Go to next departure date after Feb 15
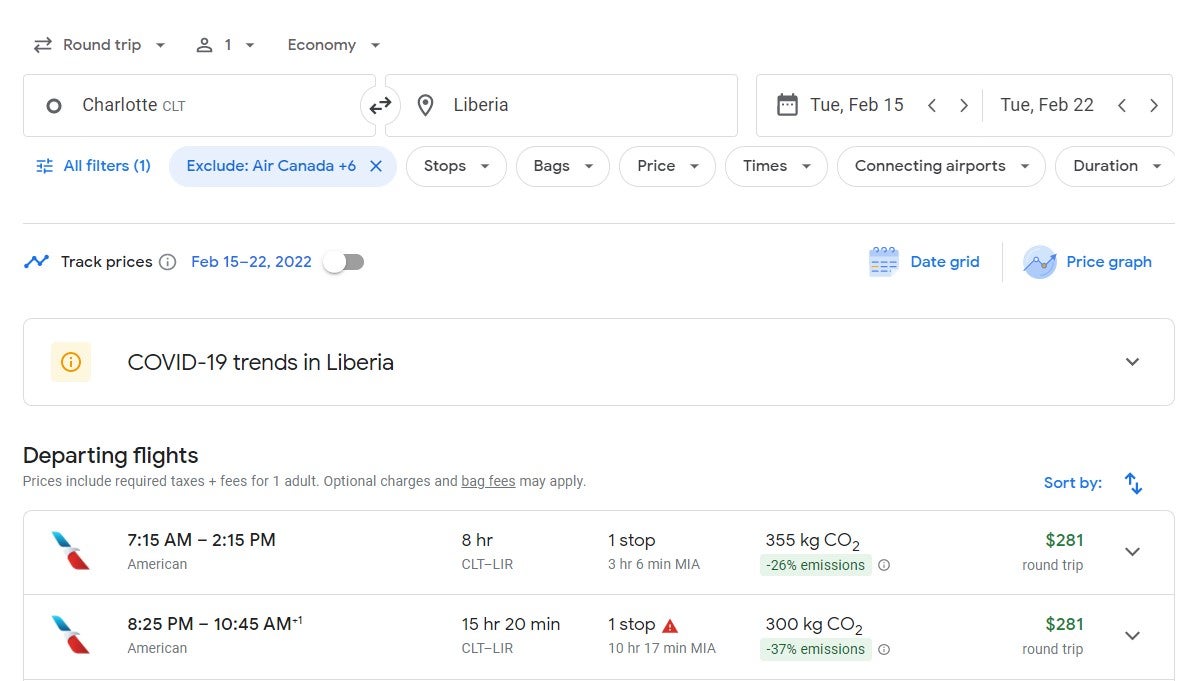 964,105
